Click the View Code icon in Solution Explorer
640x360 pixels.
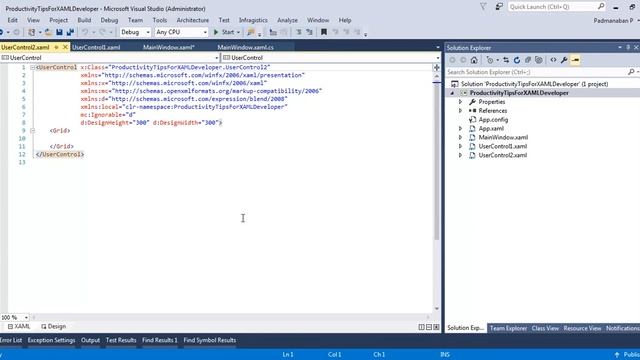click(553, 60)
